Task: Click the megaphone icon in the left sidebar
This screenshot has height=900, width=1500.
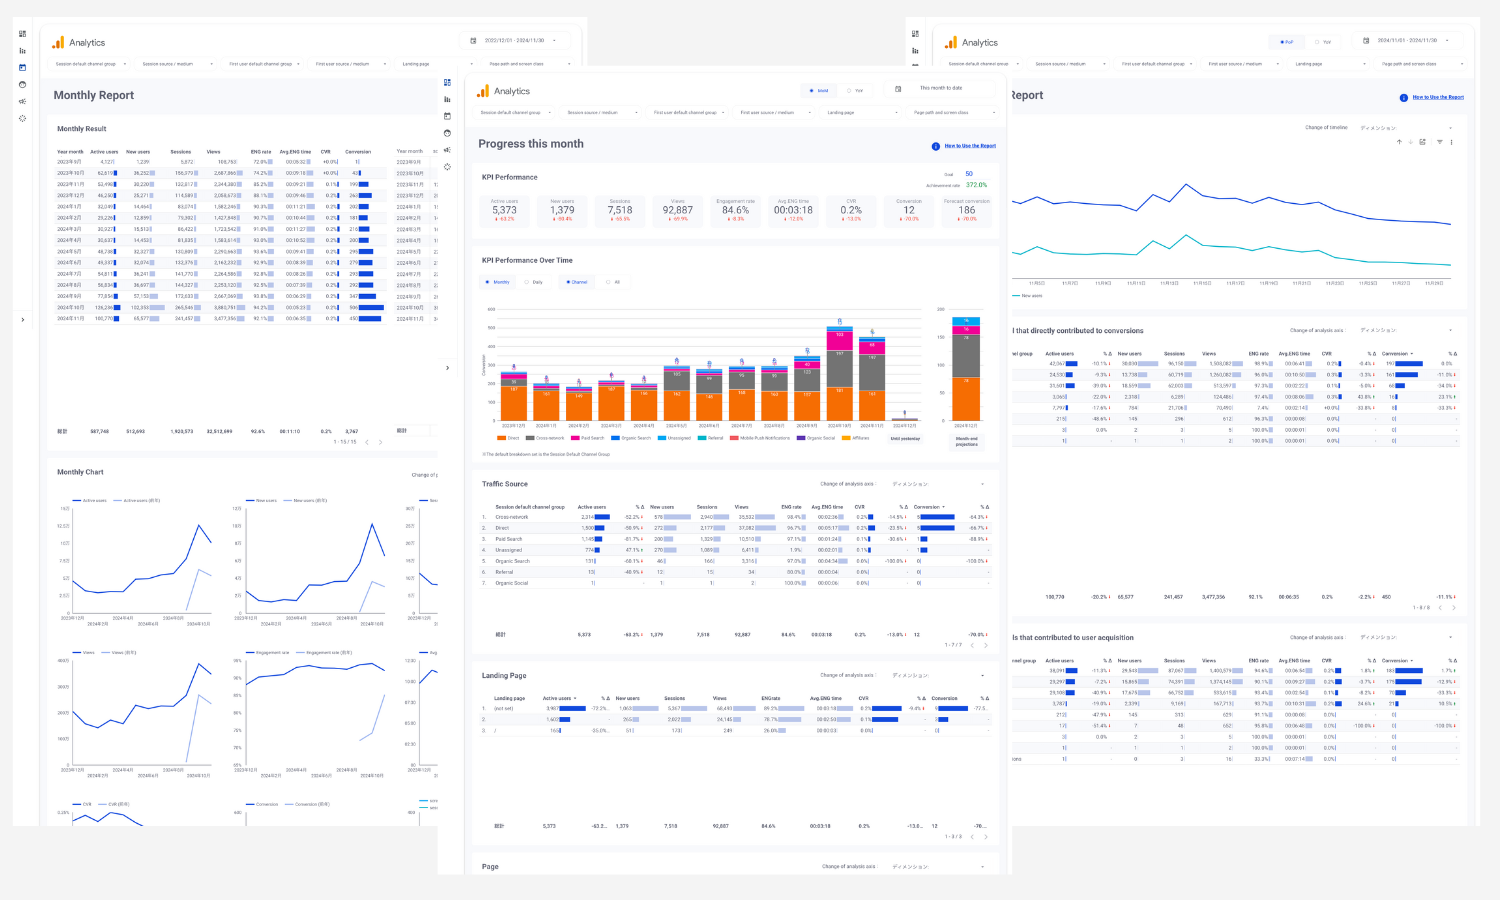Action: coord(22,101)
